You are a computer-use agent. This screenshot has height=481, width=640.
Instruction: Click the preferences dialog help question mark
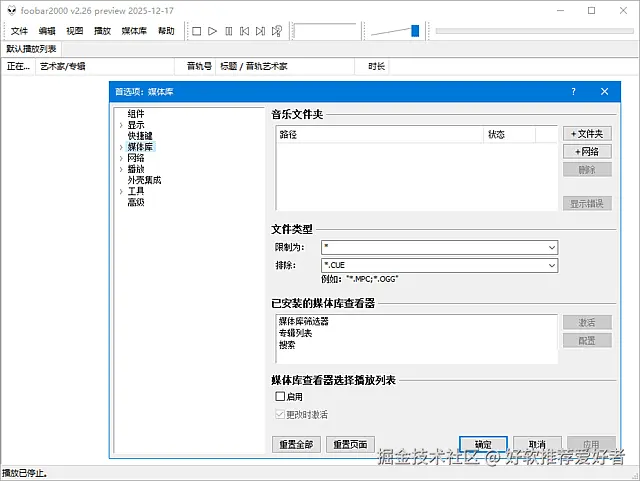coord(573,91)
